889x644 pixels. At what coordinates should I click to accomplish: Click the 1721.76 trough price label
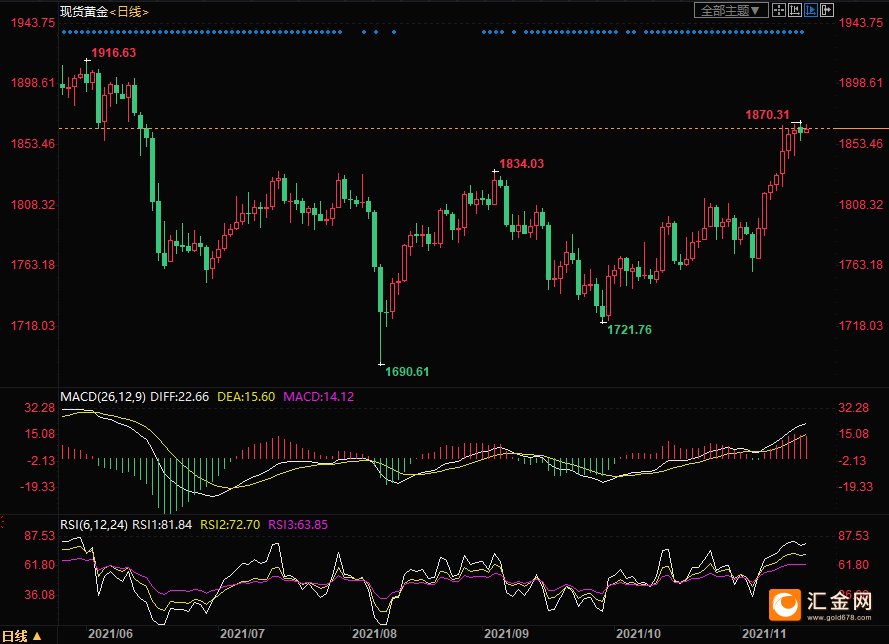tap(630, 330)
